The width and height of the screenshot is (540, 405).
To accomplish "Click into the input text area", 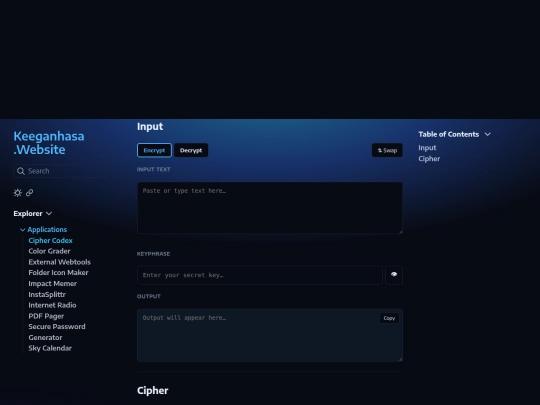I will point(270,208).
